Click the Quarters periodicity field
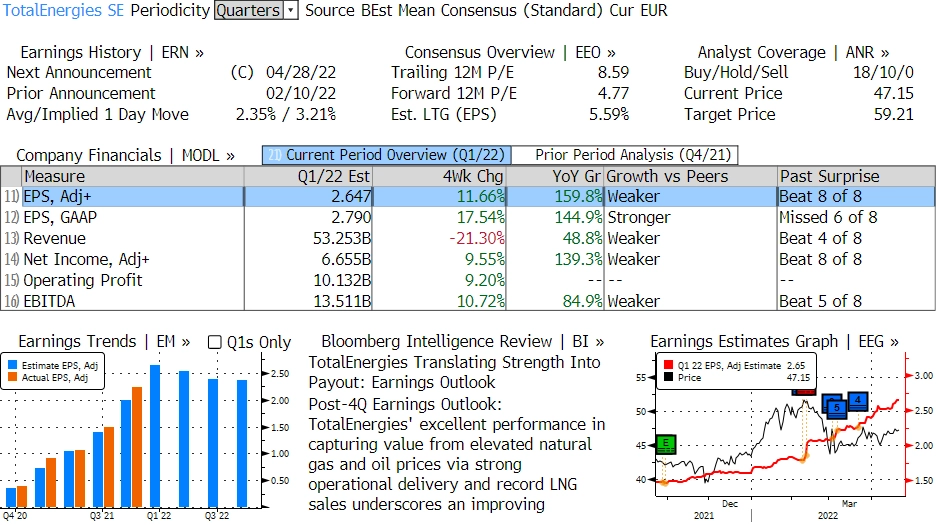 point(249,11)
